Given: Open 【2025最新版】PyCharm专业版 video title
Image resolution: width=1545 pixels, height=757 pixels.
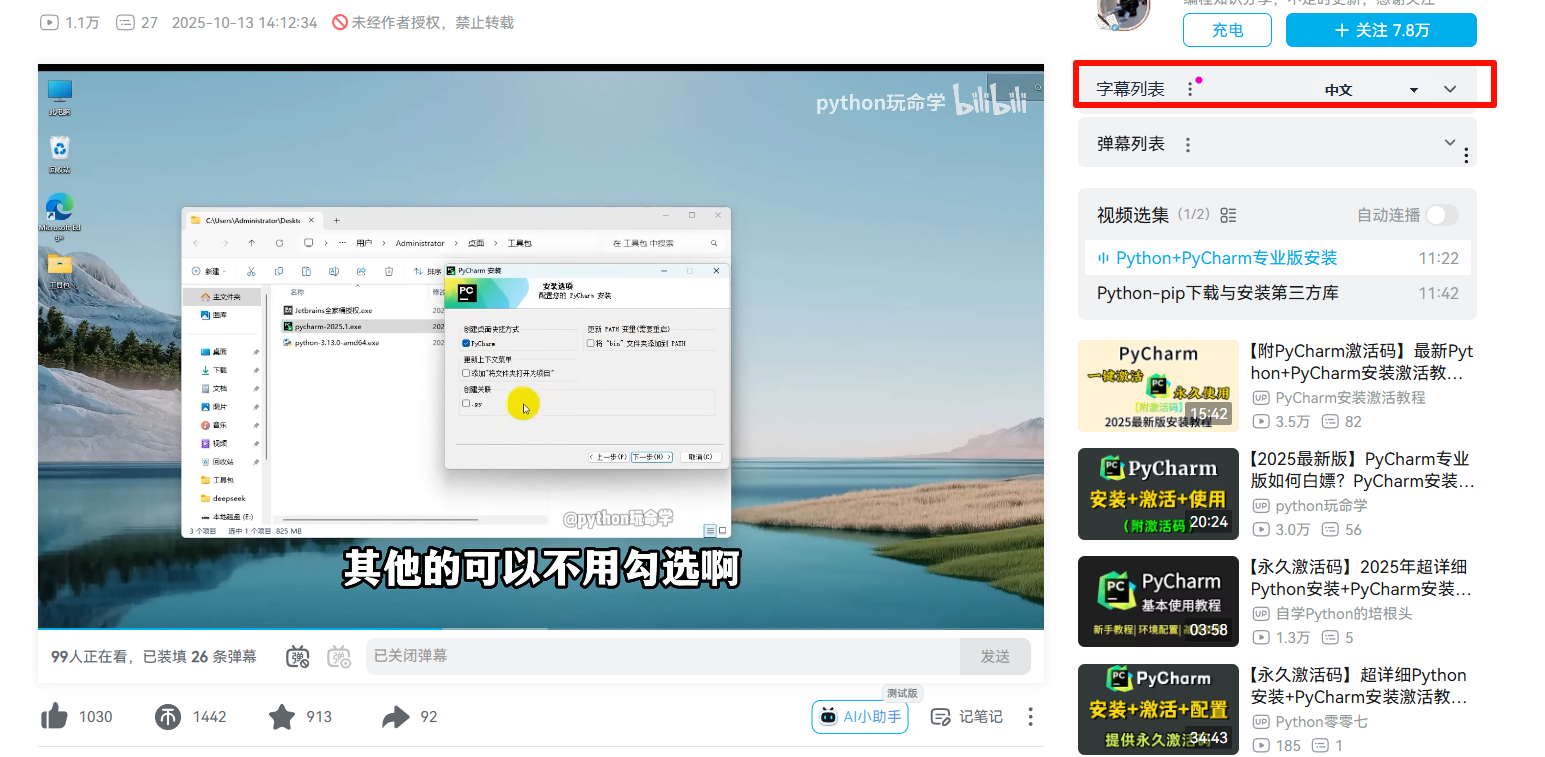Looking at the screenshot, I should click(x=1362, y=470).
